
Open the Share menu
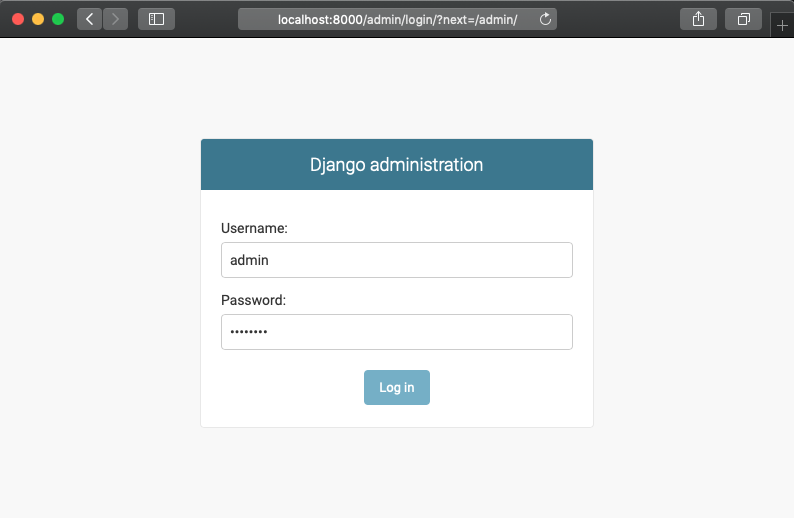pyautogui.click(x=698, y=19)
